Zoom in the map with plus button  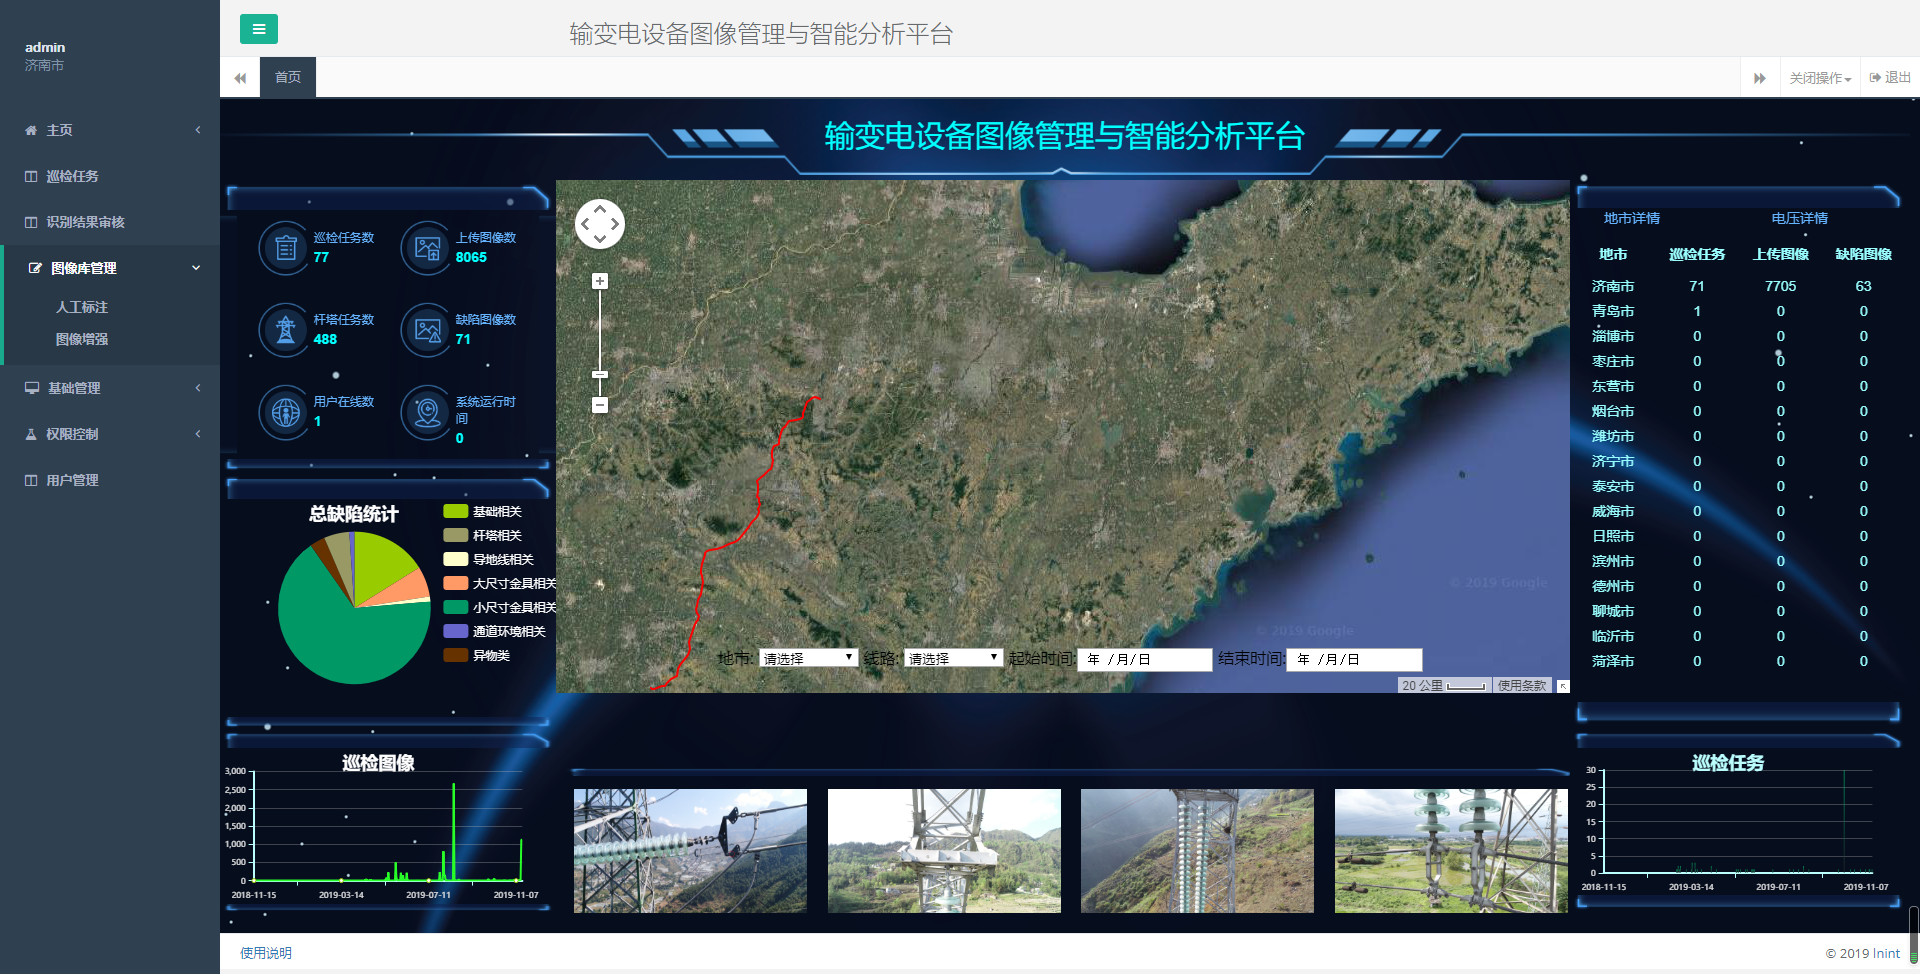point(600,282)
